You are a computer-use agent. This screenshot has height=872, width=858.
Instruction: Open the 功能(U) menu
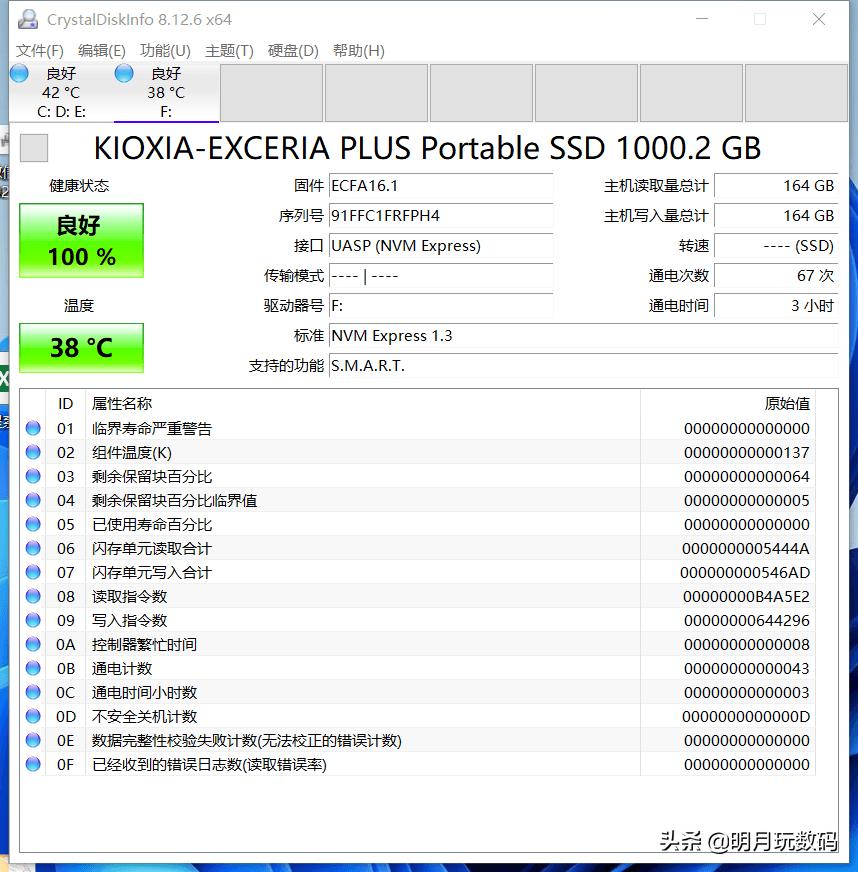click(165, 50)
